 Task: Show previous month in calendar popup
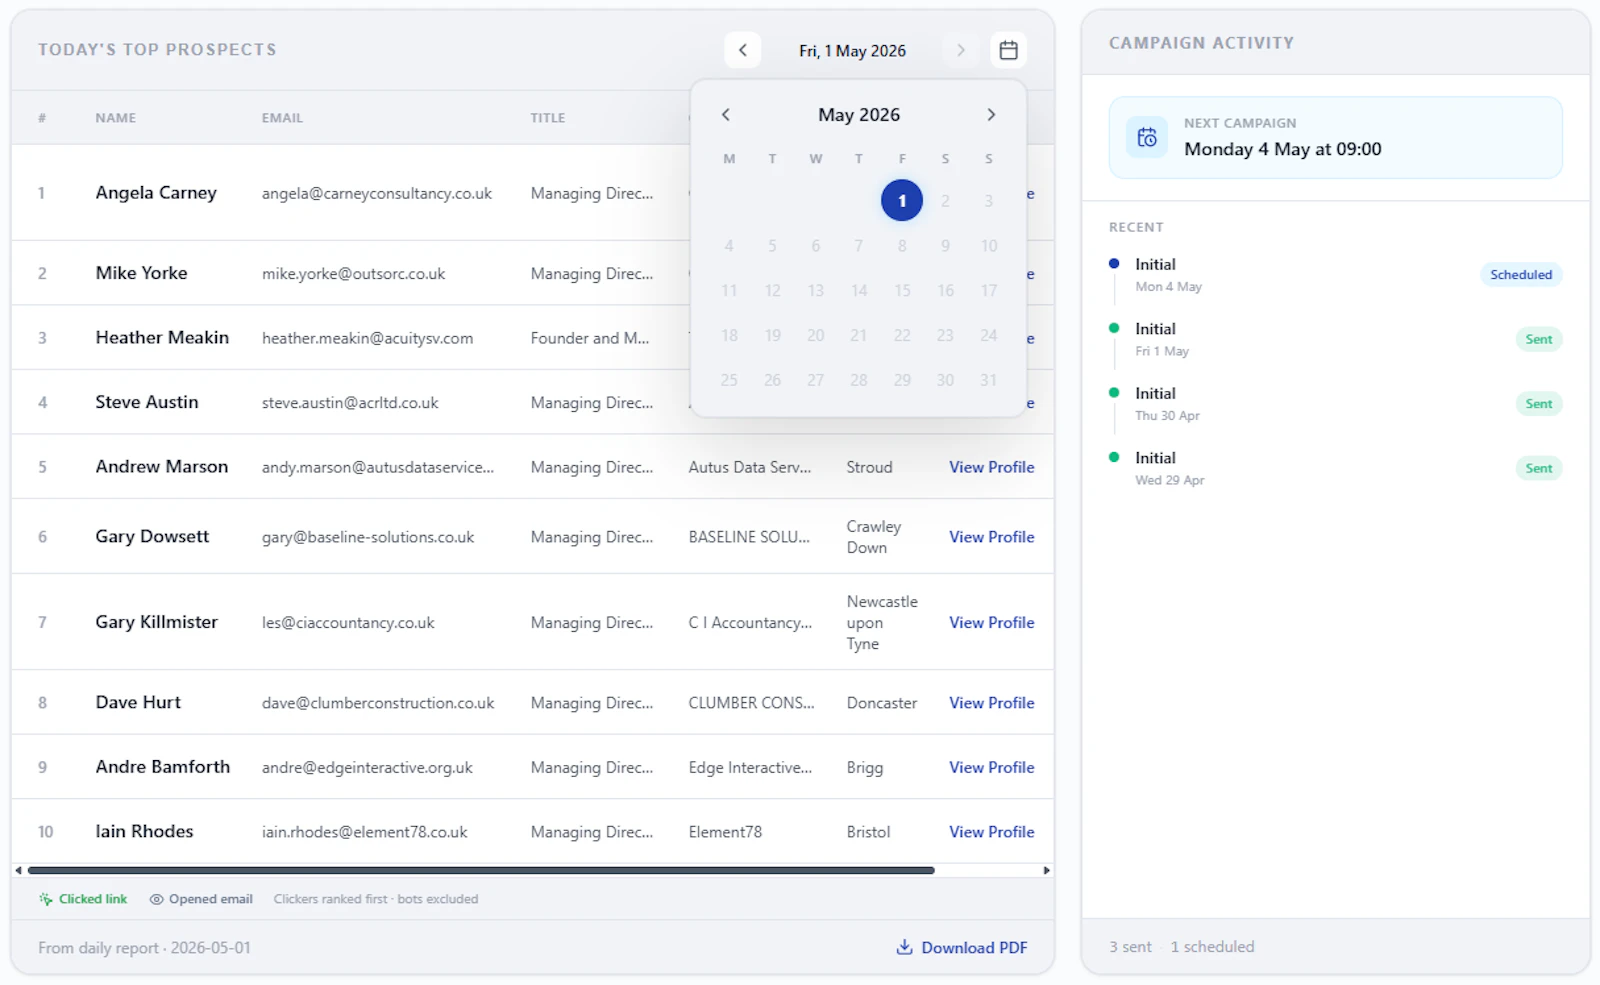(726, 115)
